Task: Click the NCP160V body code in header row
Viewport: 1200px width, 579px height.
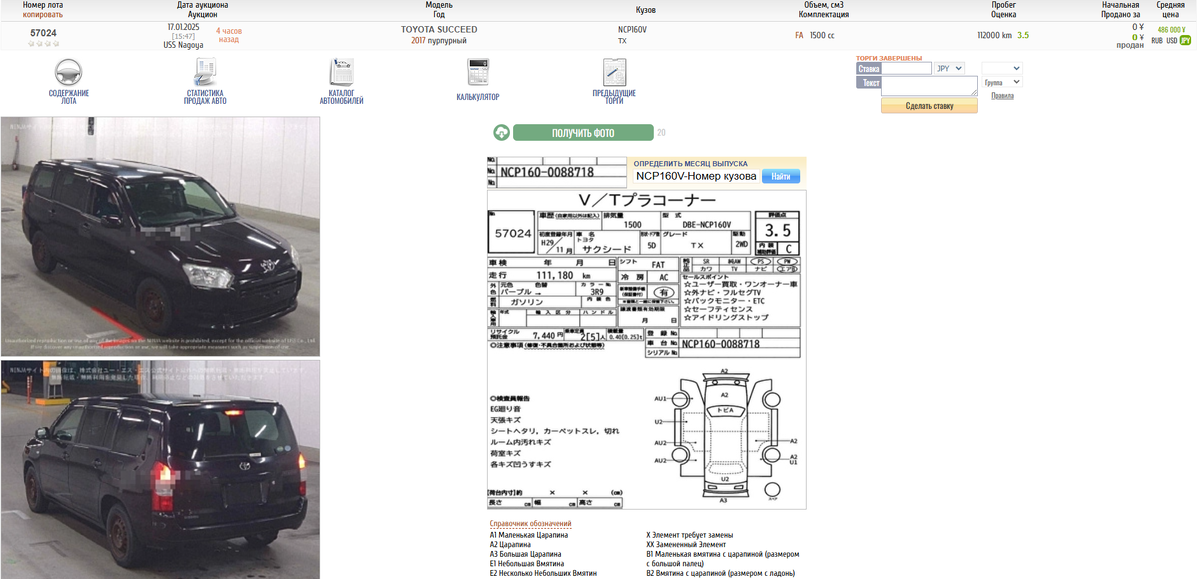Action: 632,30
